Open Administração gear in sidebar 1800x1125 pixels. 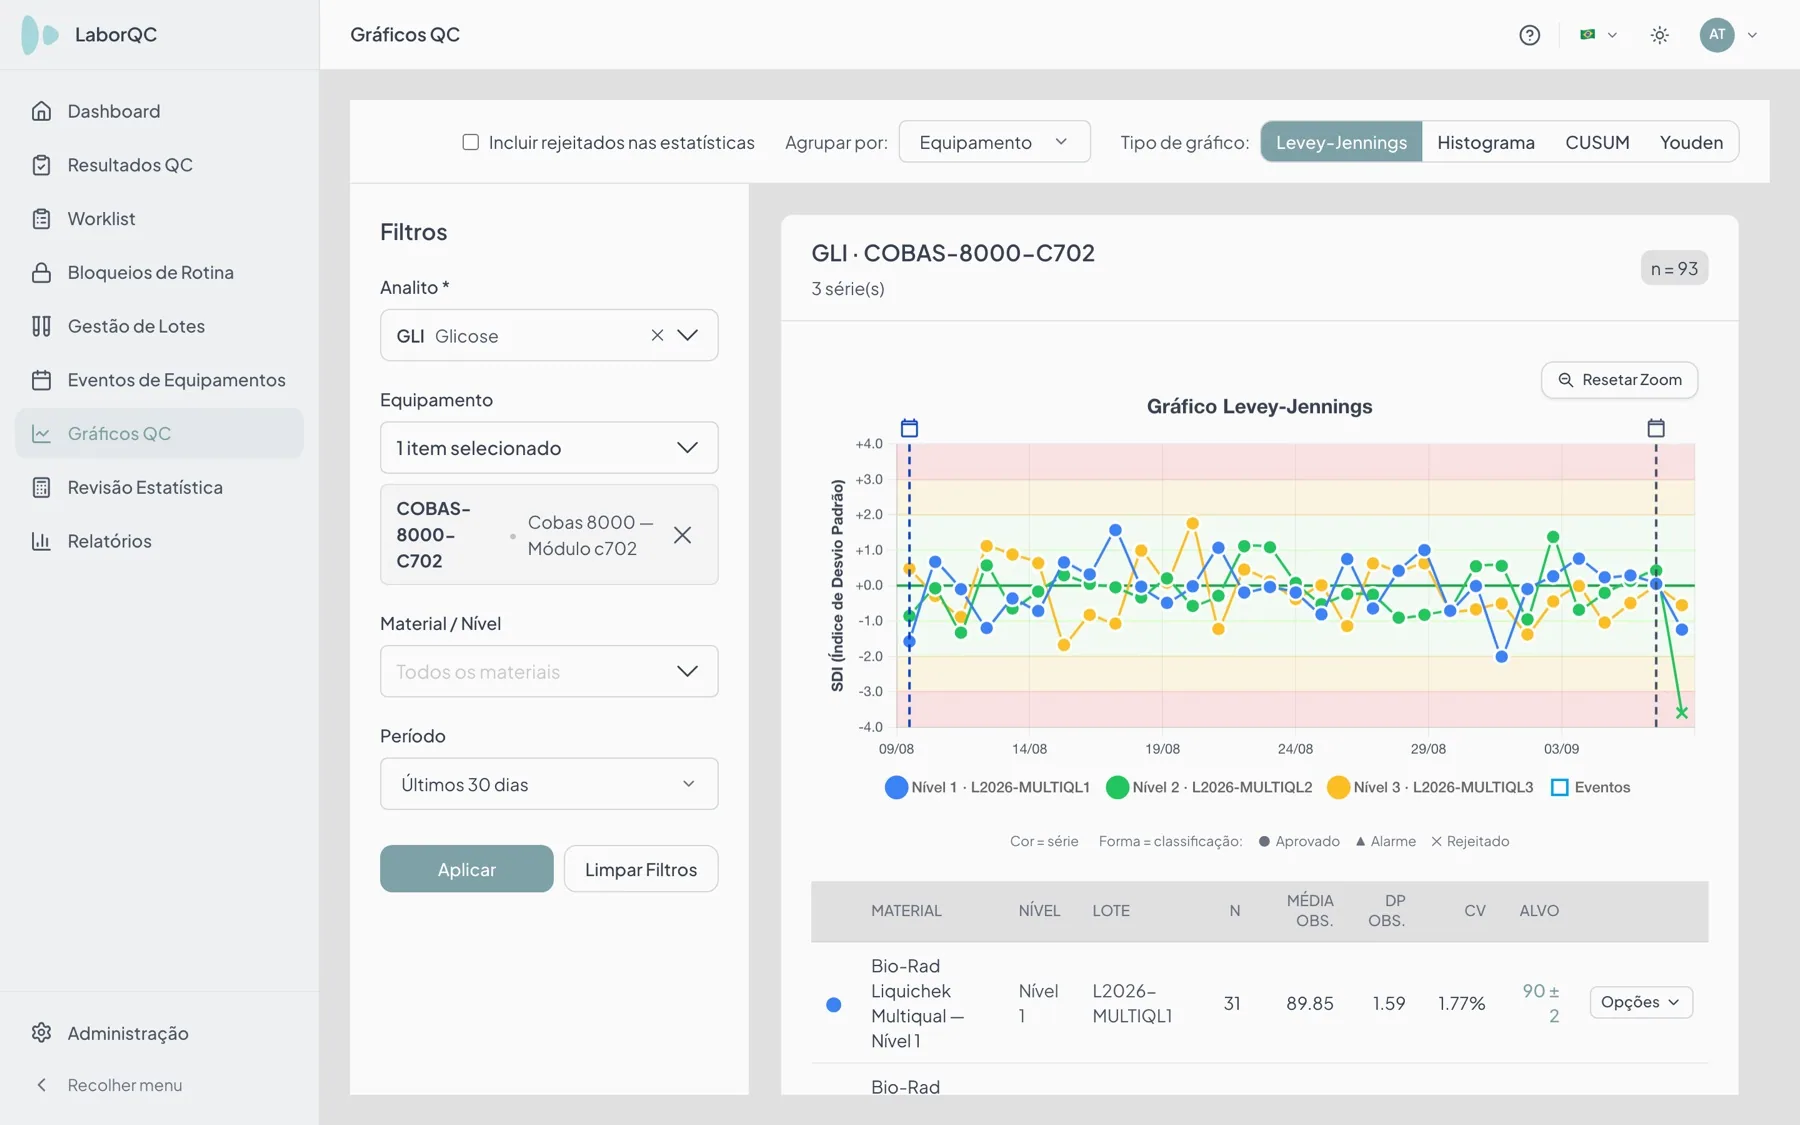pyautogui.click(x=41, y=1033)
